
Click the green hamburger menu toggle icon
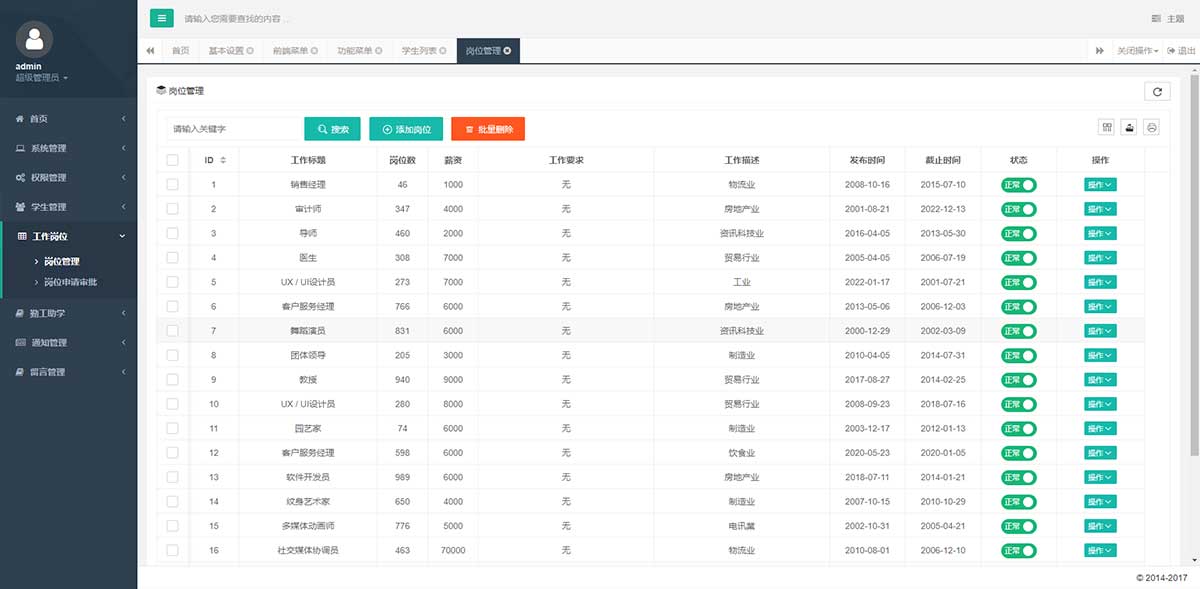click(x=161, y=18)
